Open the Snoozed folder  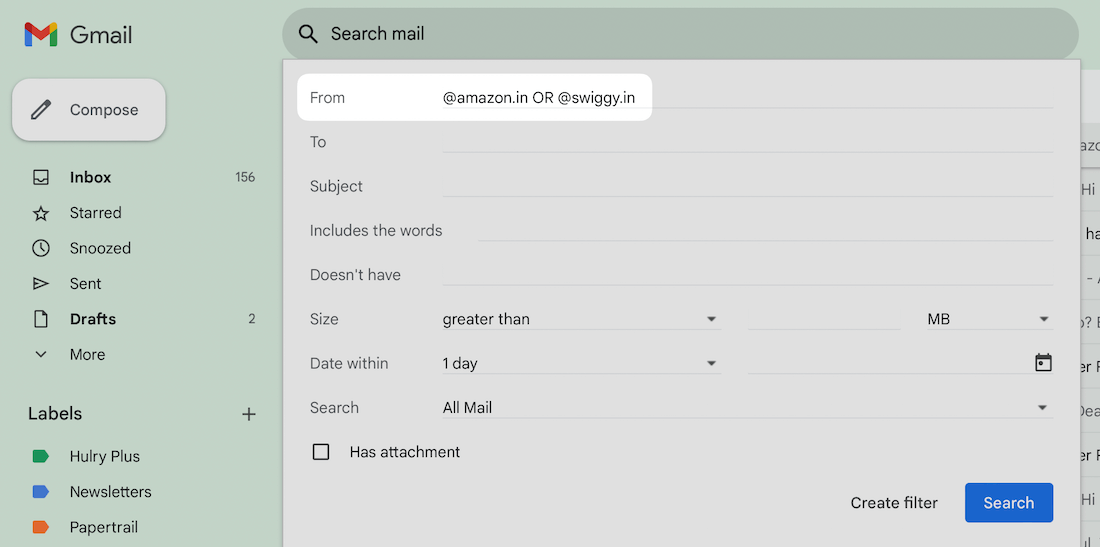tap(100, 248)
